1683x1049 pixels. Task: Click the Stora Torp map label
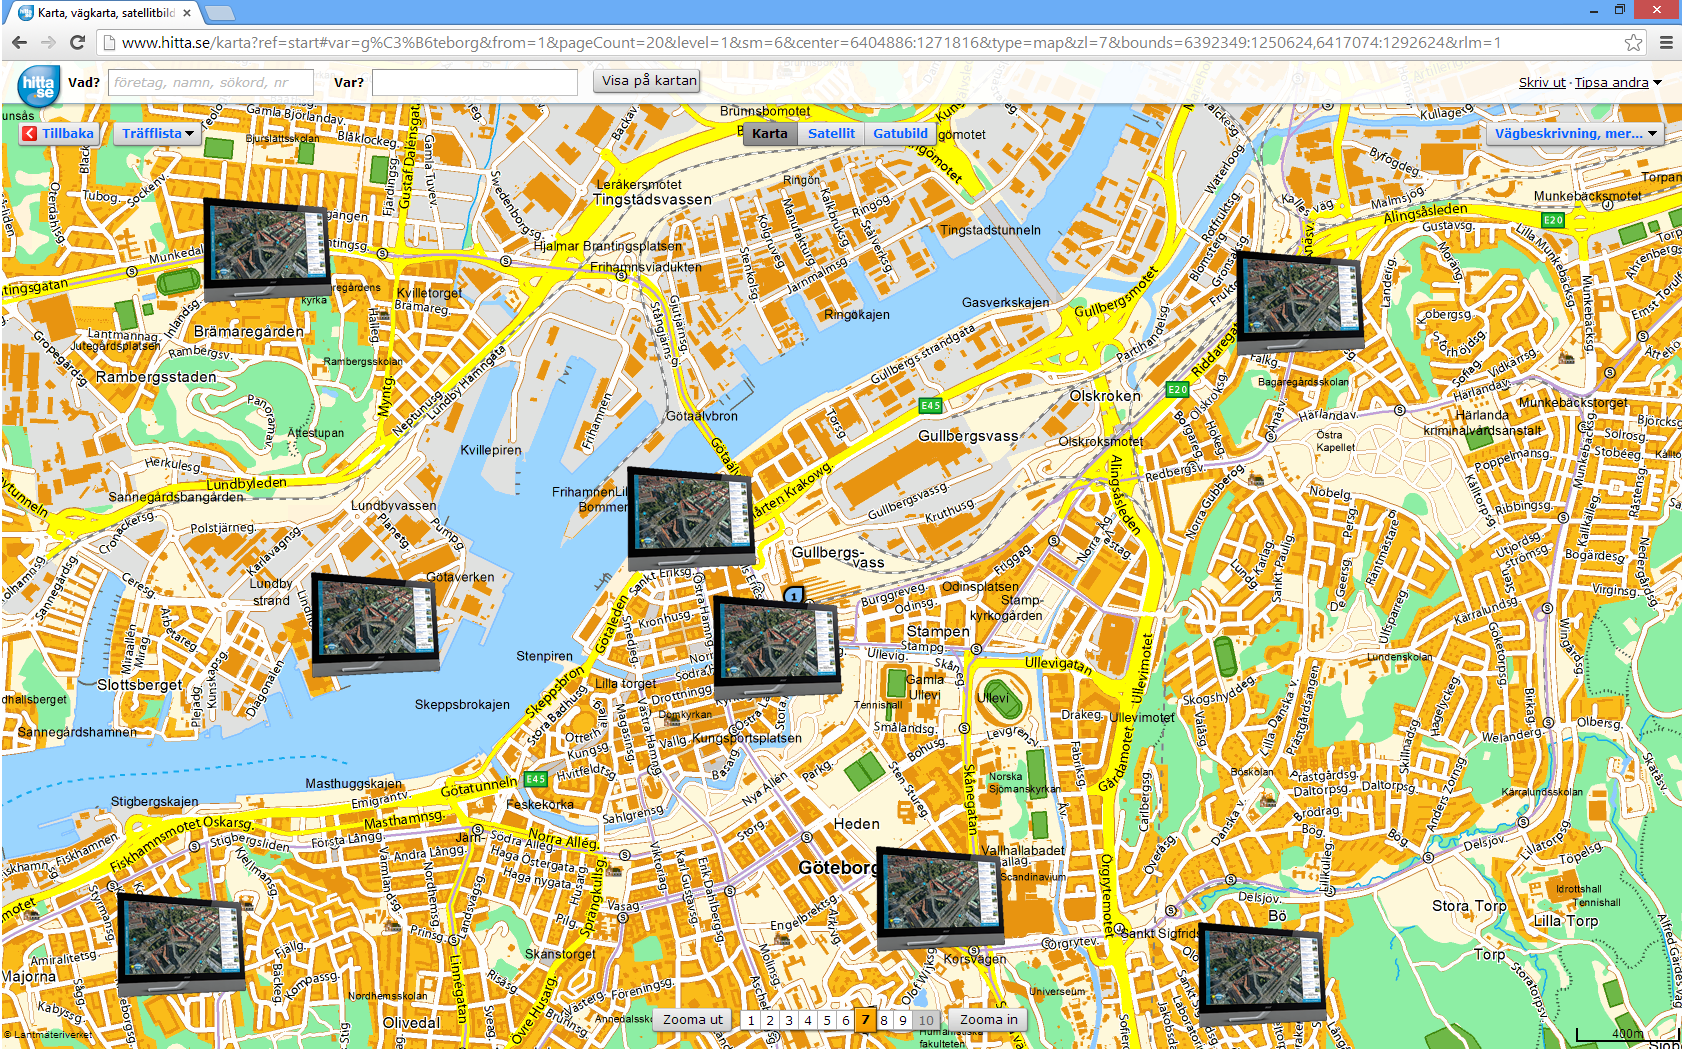(x=1469, y=906)
